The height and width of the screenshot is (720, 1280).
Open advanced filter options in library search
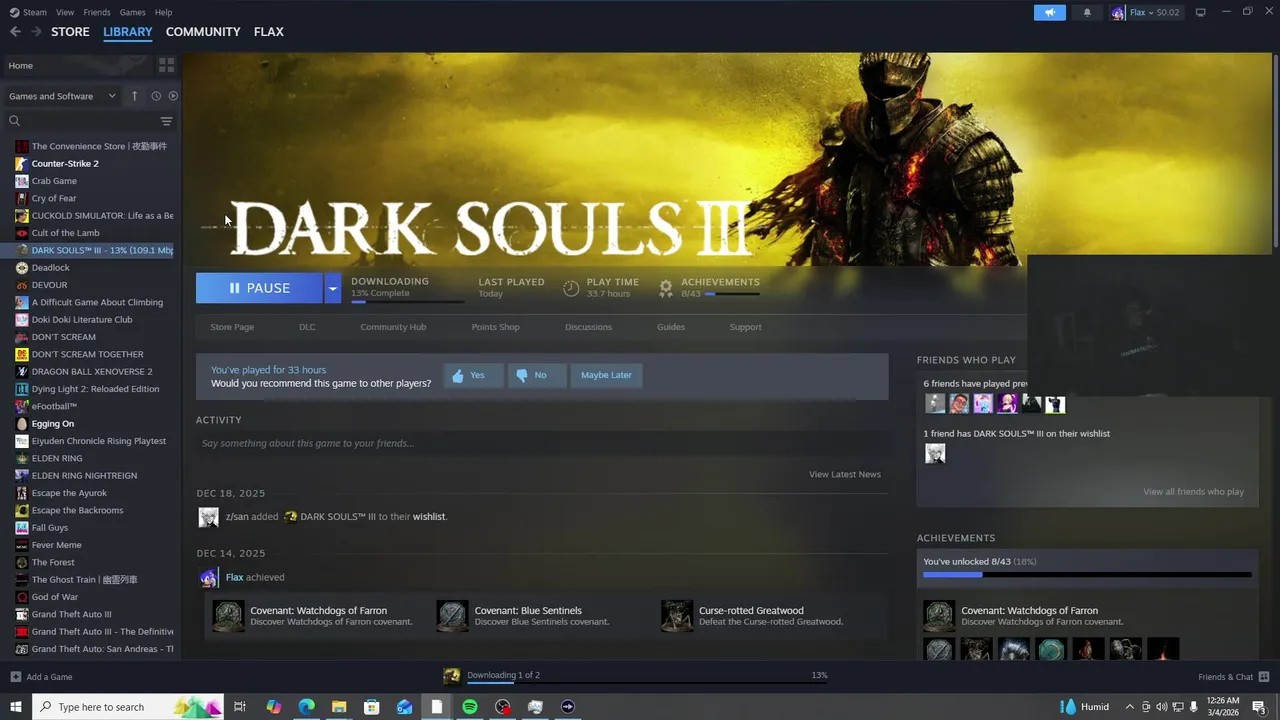(166, 121)
